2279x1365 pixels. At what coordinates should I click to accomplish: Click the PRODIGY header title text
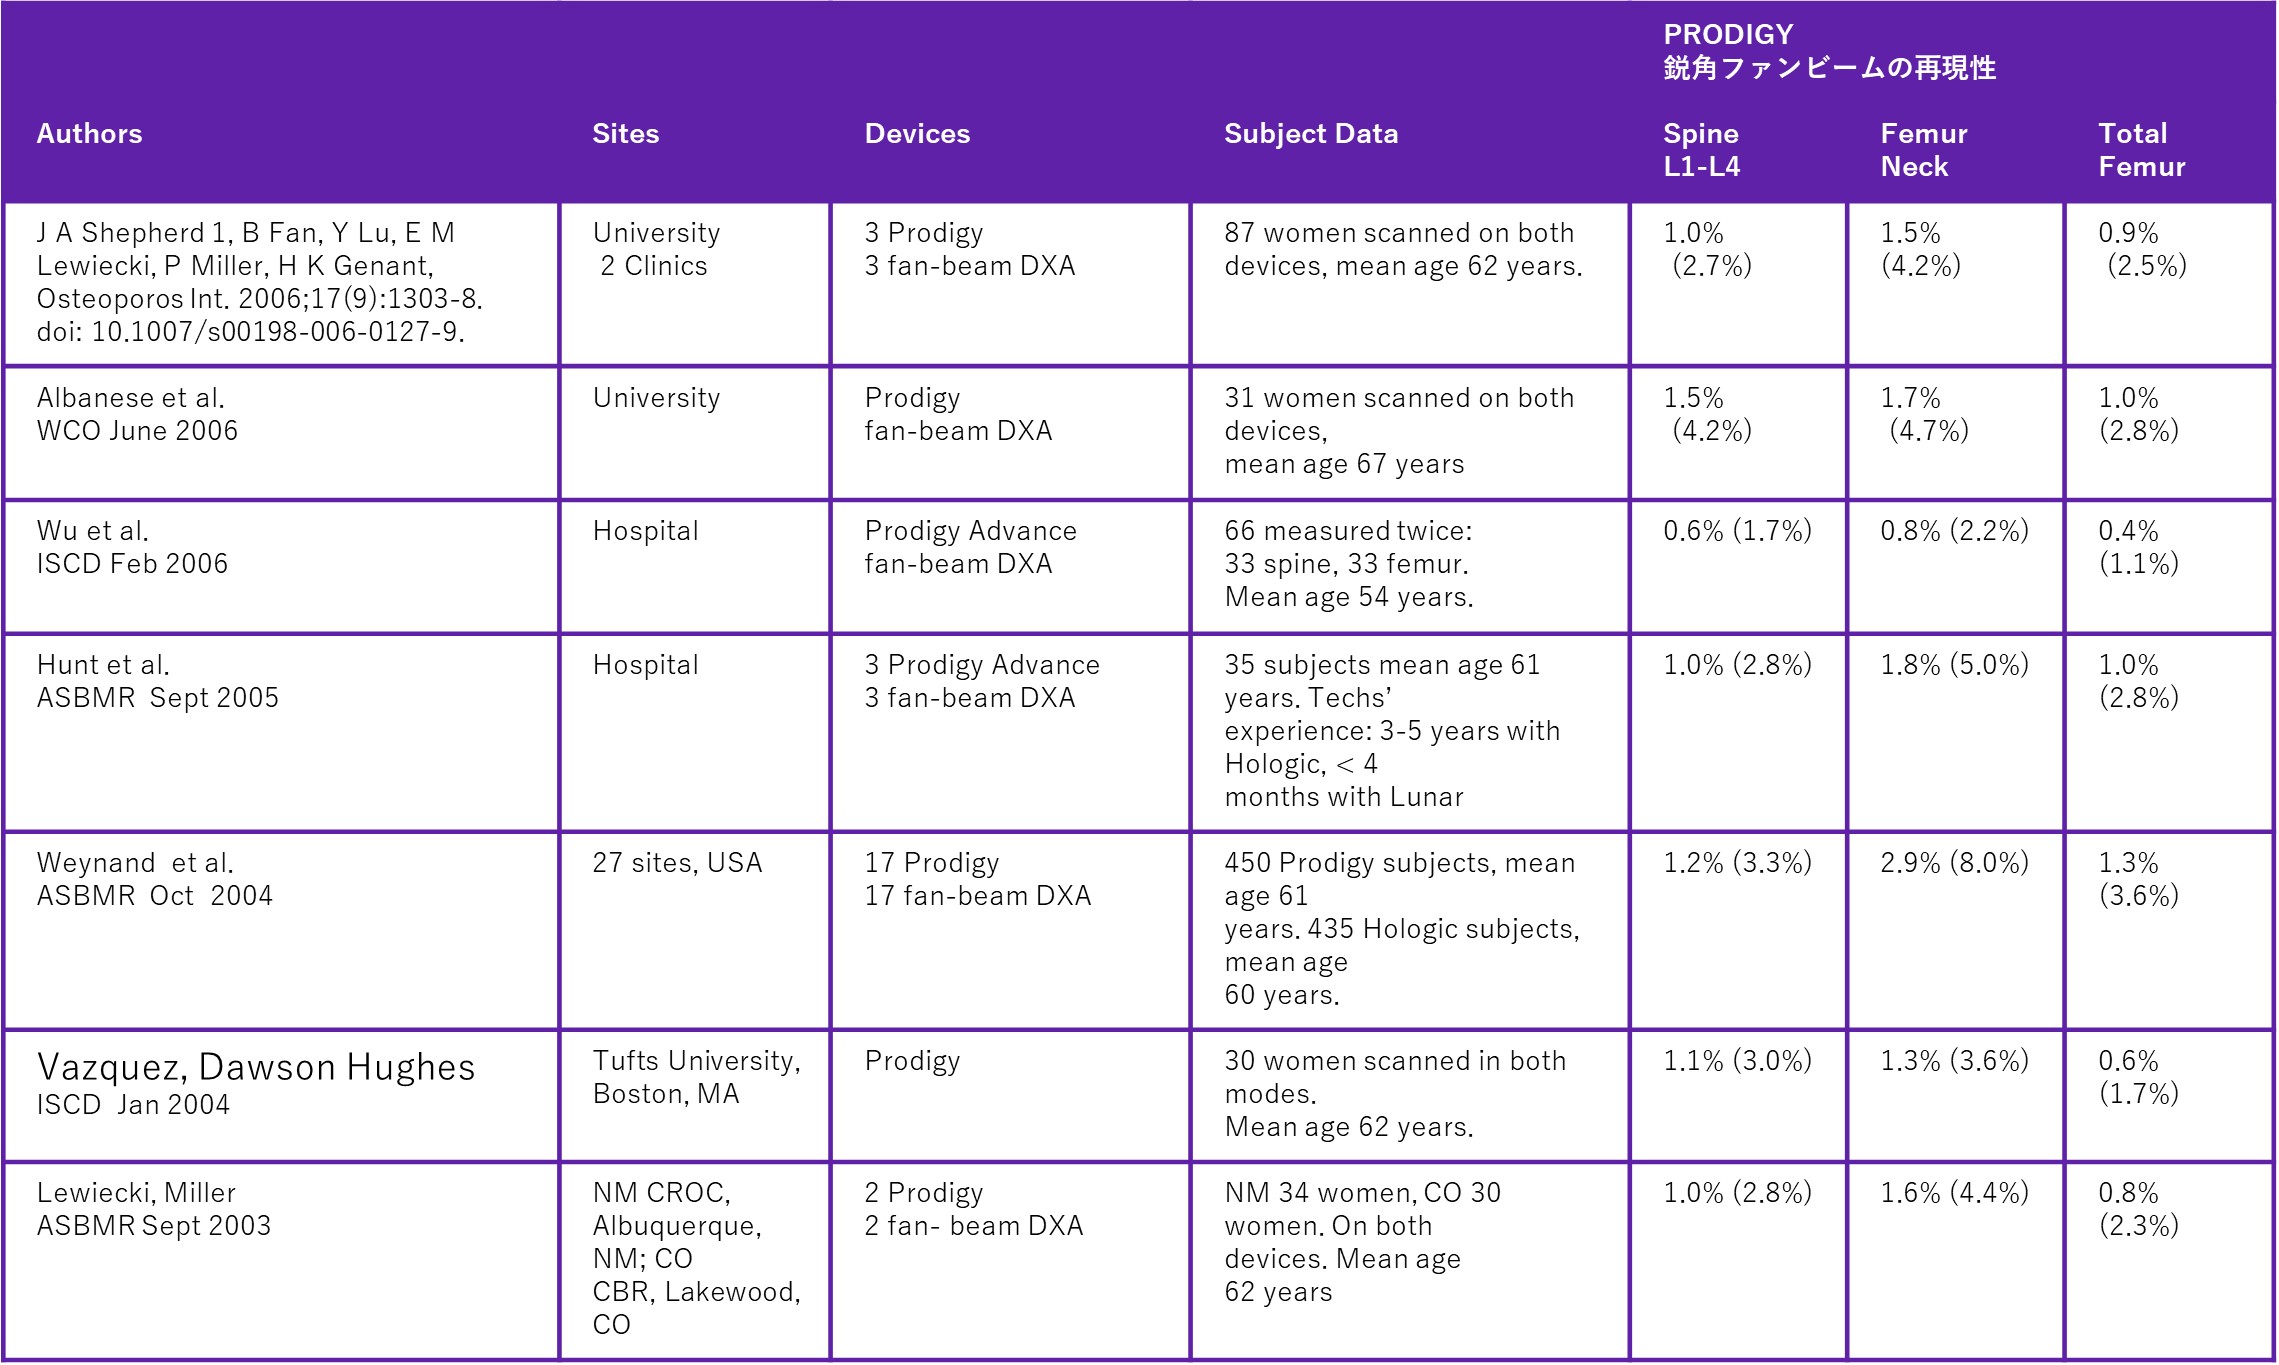(x=1728, y=35)
